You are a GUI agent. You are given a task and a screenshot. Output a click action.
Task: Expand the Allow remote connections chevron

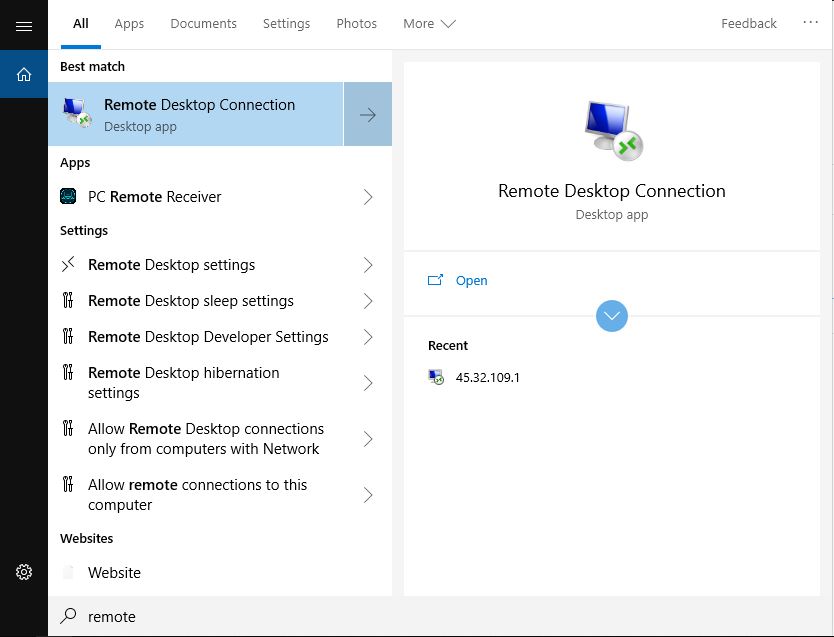(368, 495)
